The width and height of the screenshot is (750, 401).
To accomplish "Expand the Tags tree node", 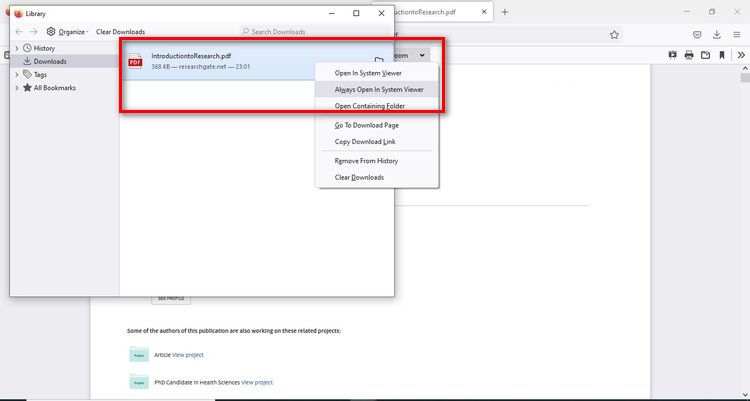I will (17, 75).
